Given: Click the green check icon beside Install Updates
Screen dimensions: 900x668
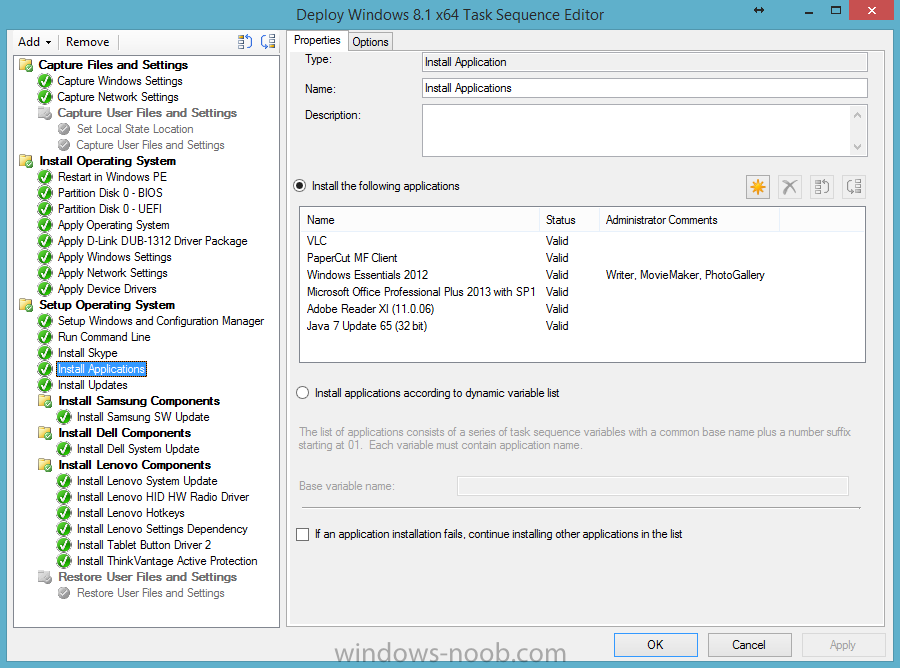Looking at the screenshot, I should point(45,385).
